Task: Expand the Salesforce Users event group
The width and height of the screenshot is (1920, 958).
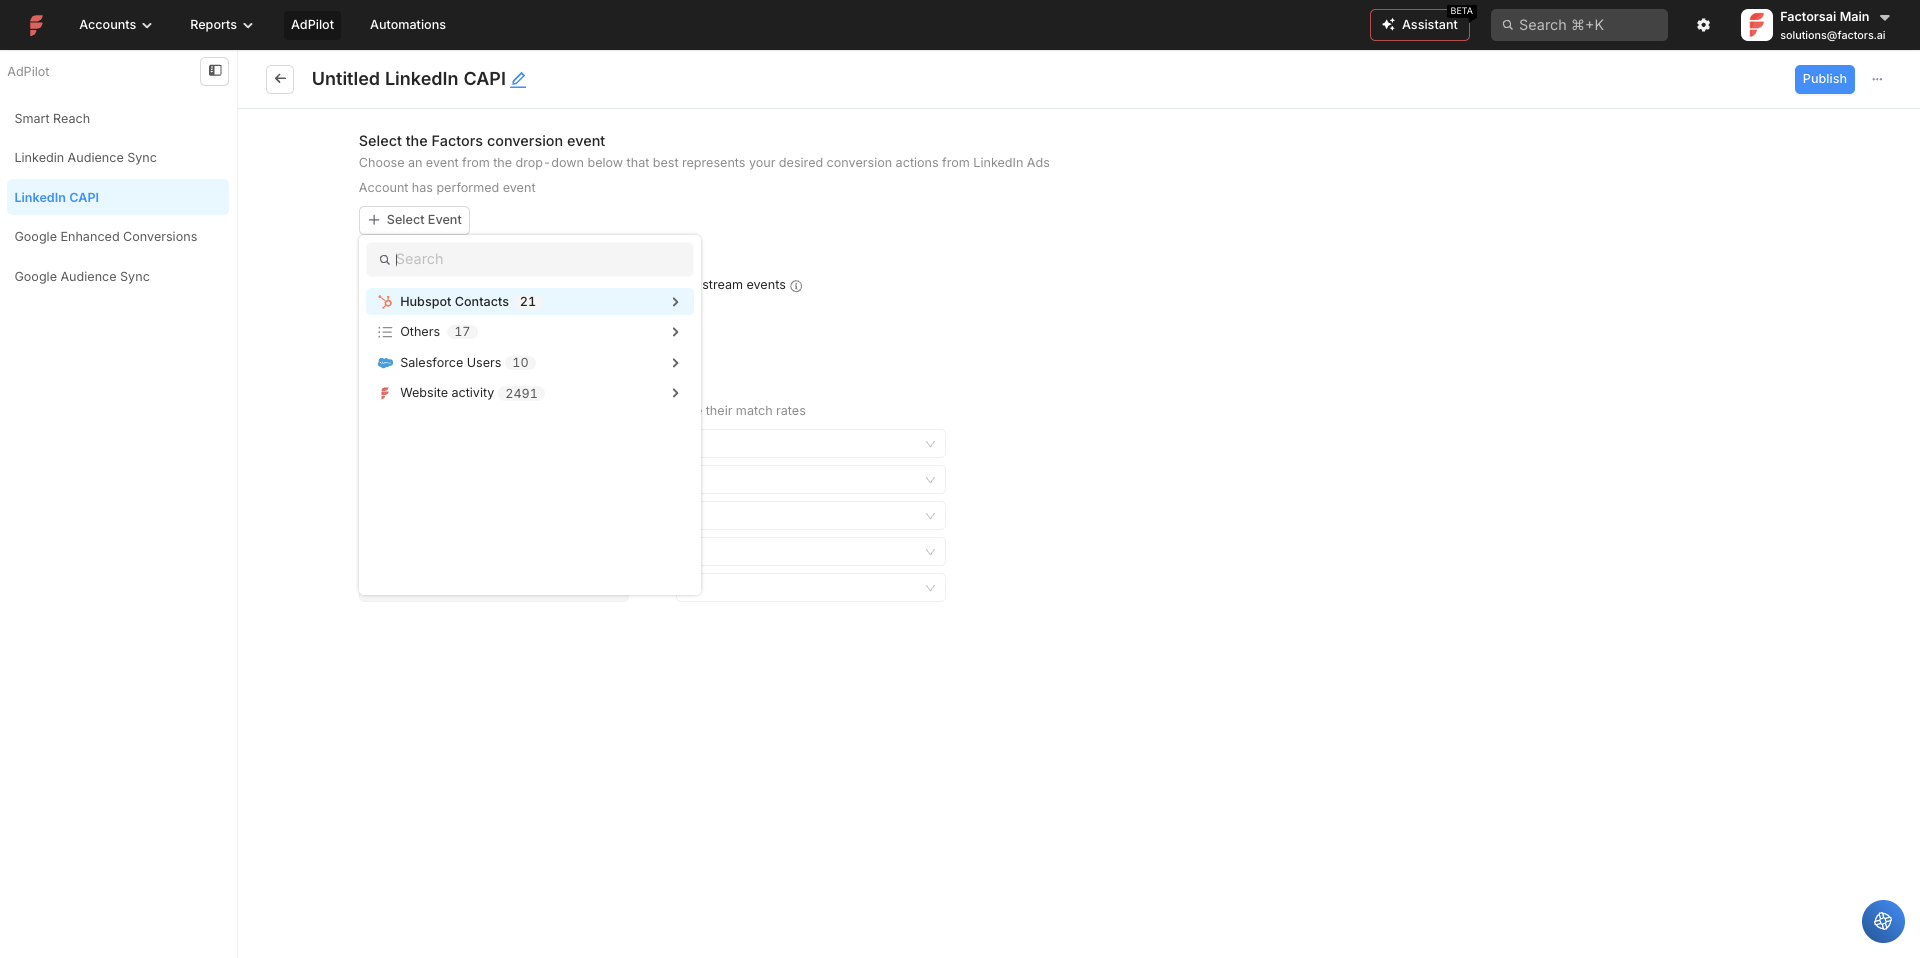Action: (x=530, y=363)
